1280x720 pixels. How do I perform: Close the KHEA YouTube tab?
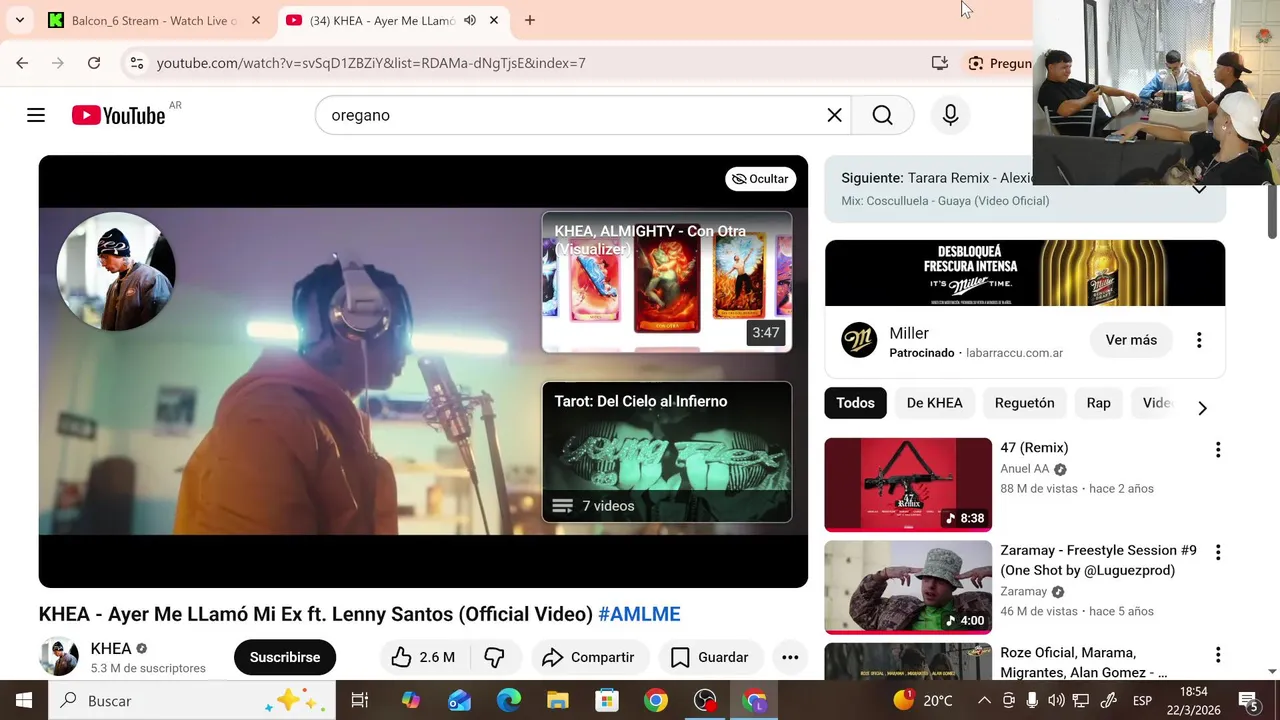pyautogui.click(x=494, y=20)
